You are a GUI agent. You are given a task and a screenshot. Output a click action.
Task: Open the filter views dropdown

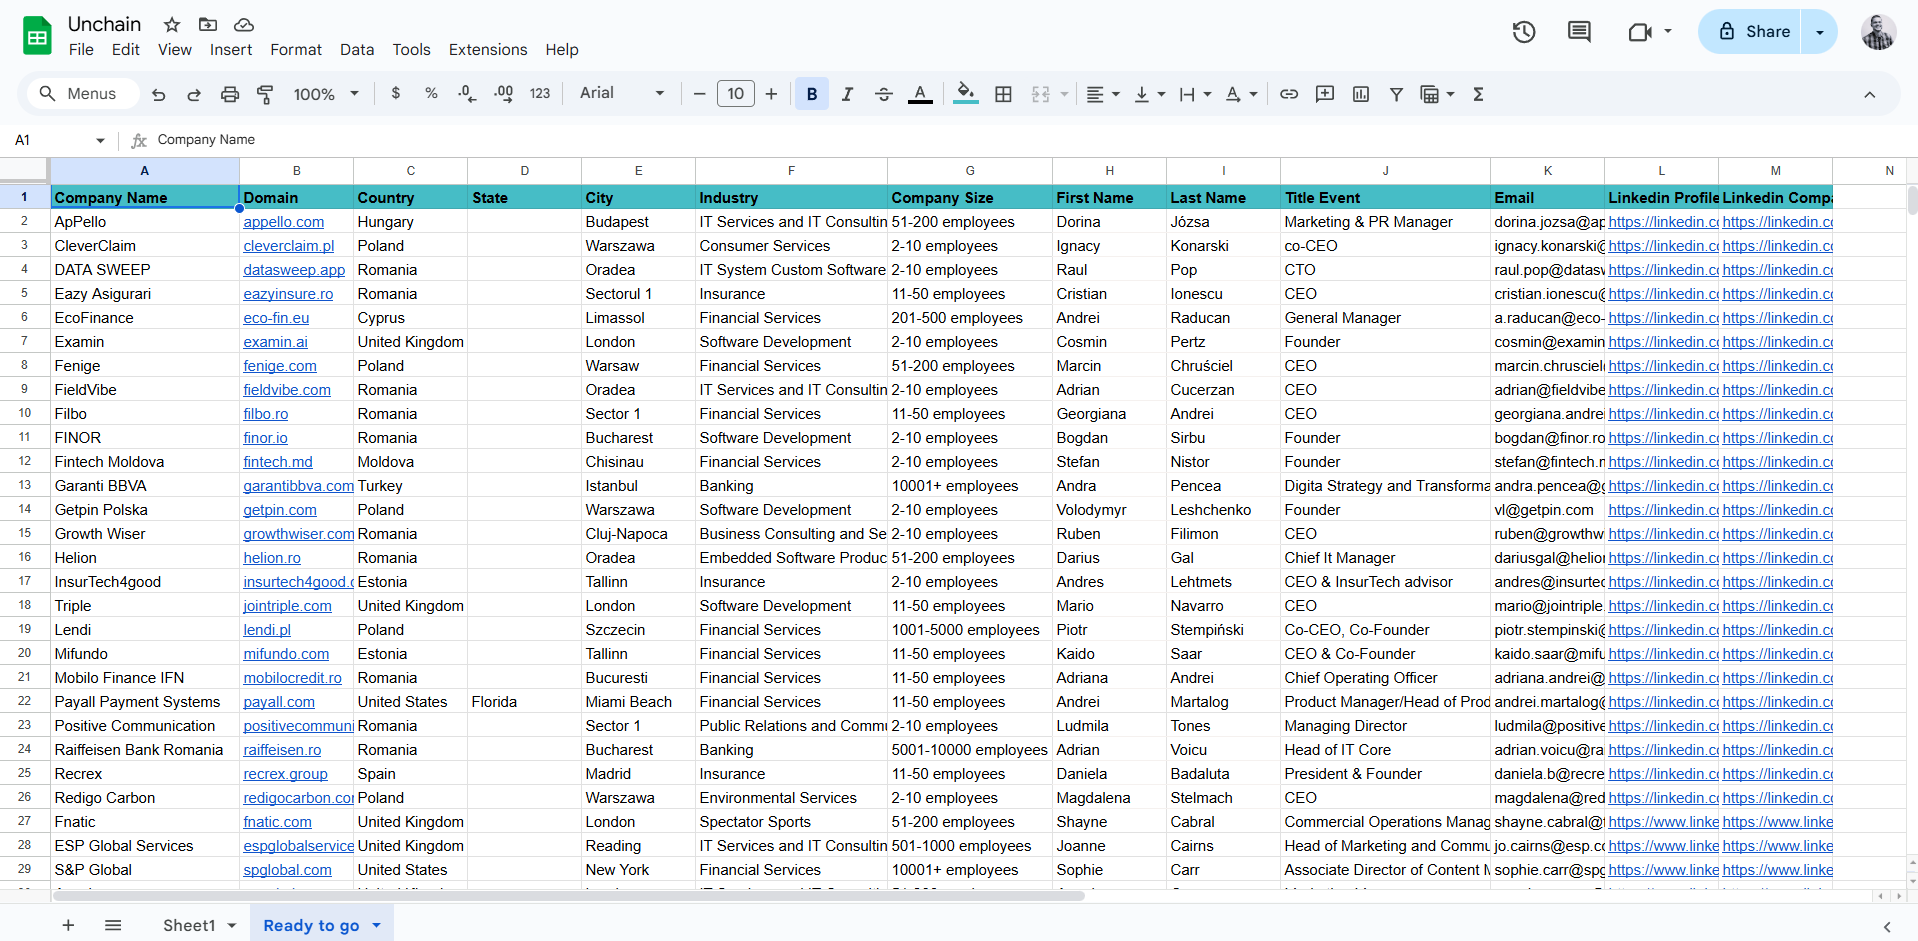point(1437,94)
